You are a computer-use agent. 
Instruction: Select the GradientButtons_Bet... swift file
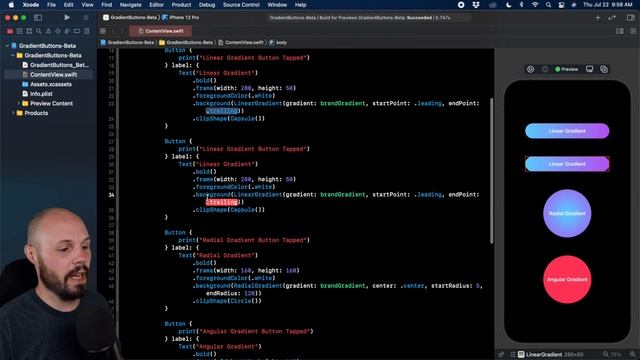pos(56,65)
